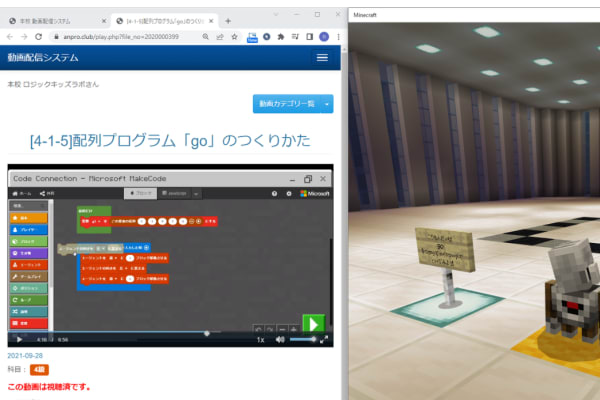Change playback speed via the 1x control

260,339
